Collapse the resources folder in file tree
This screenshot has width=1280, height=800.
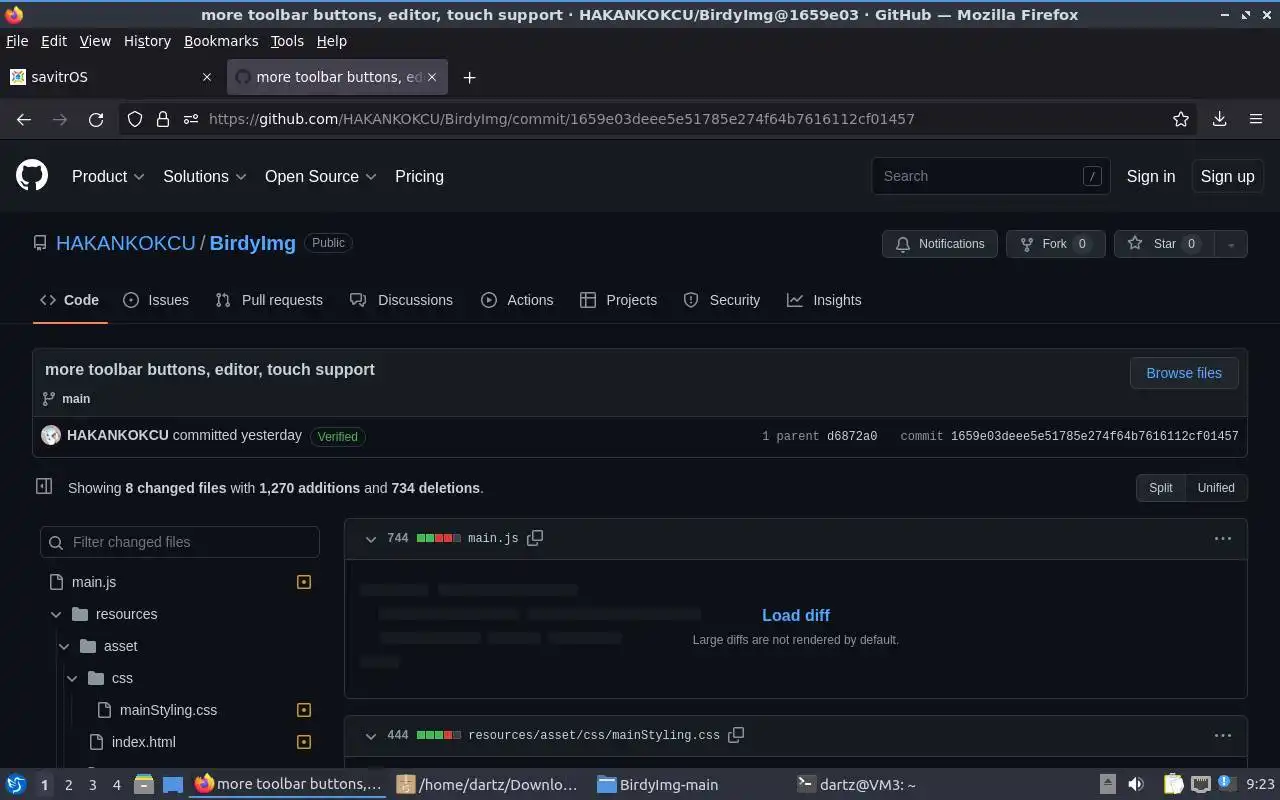56,614
